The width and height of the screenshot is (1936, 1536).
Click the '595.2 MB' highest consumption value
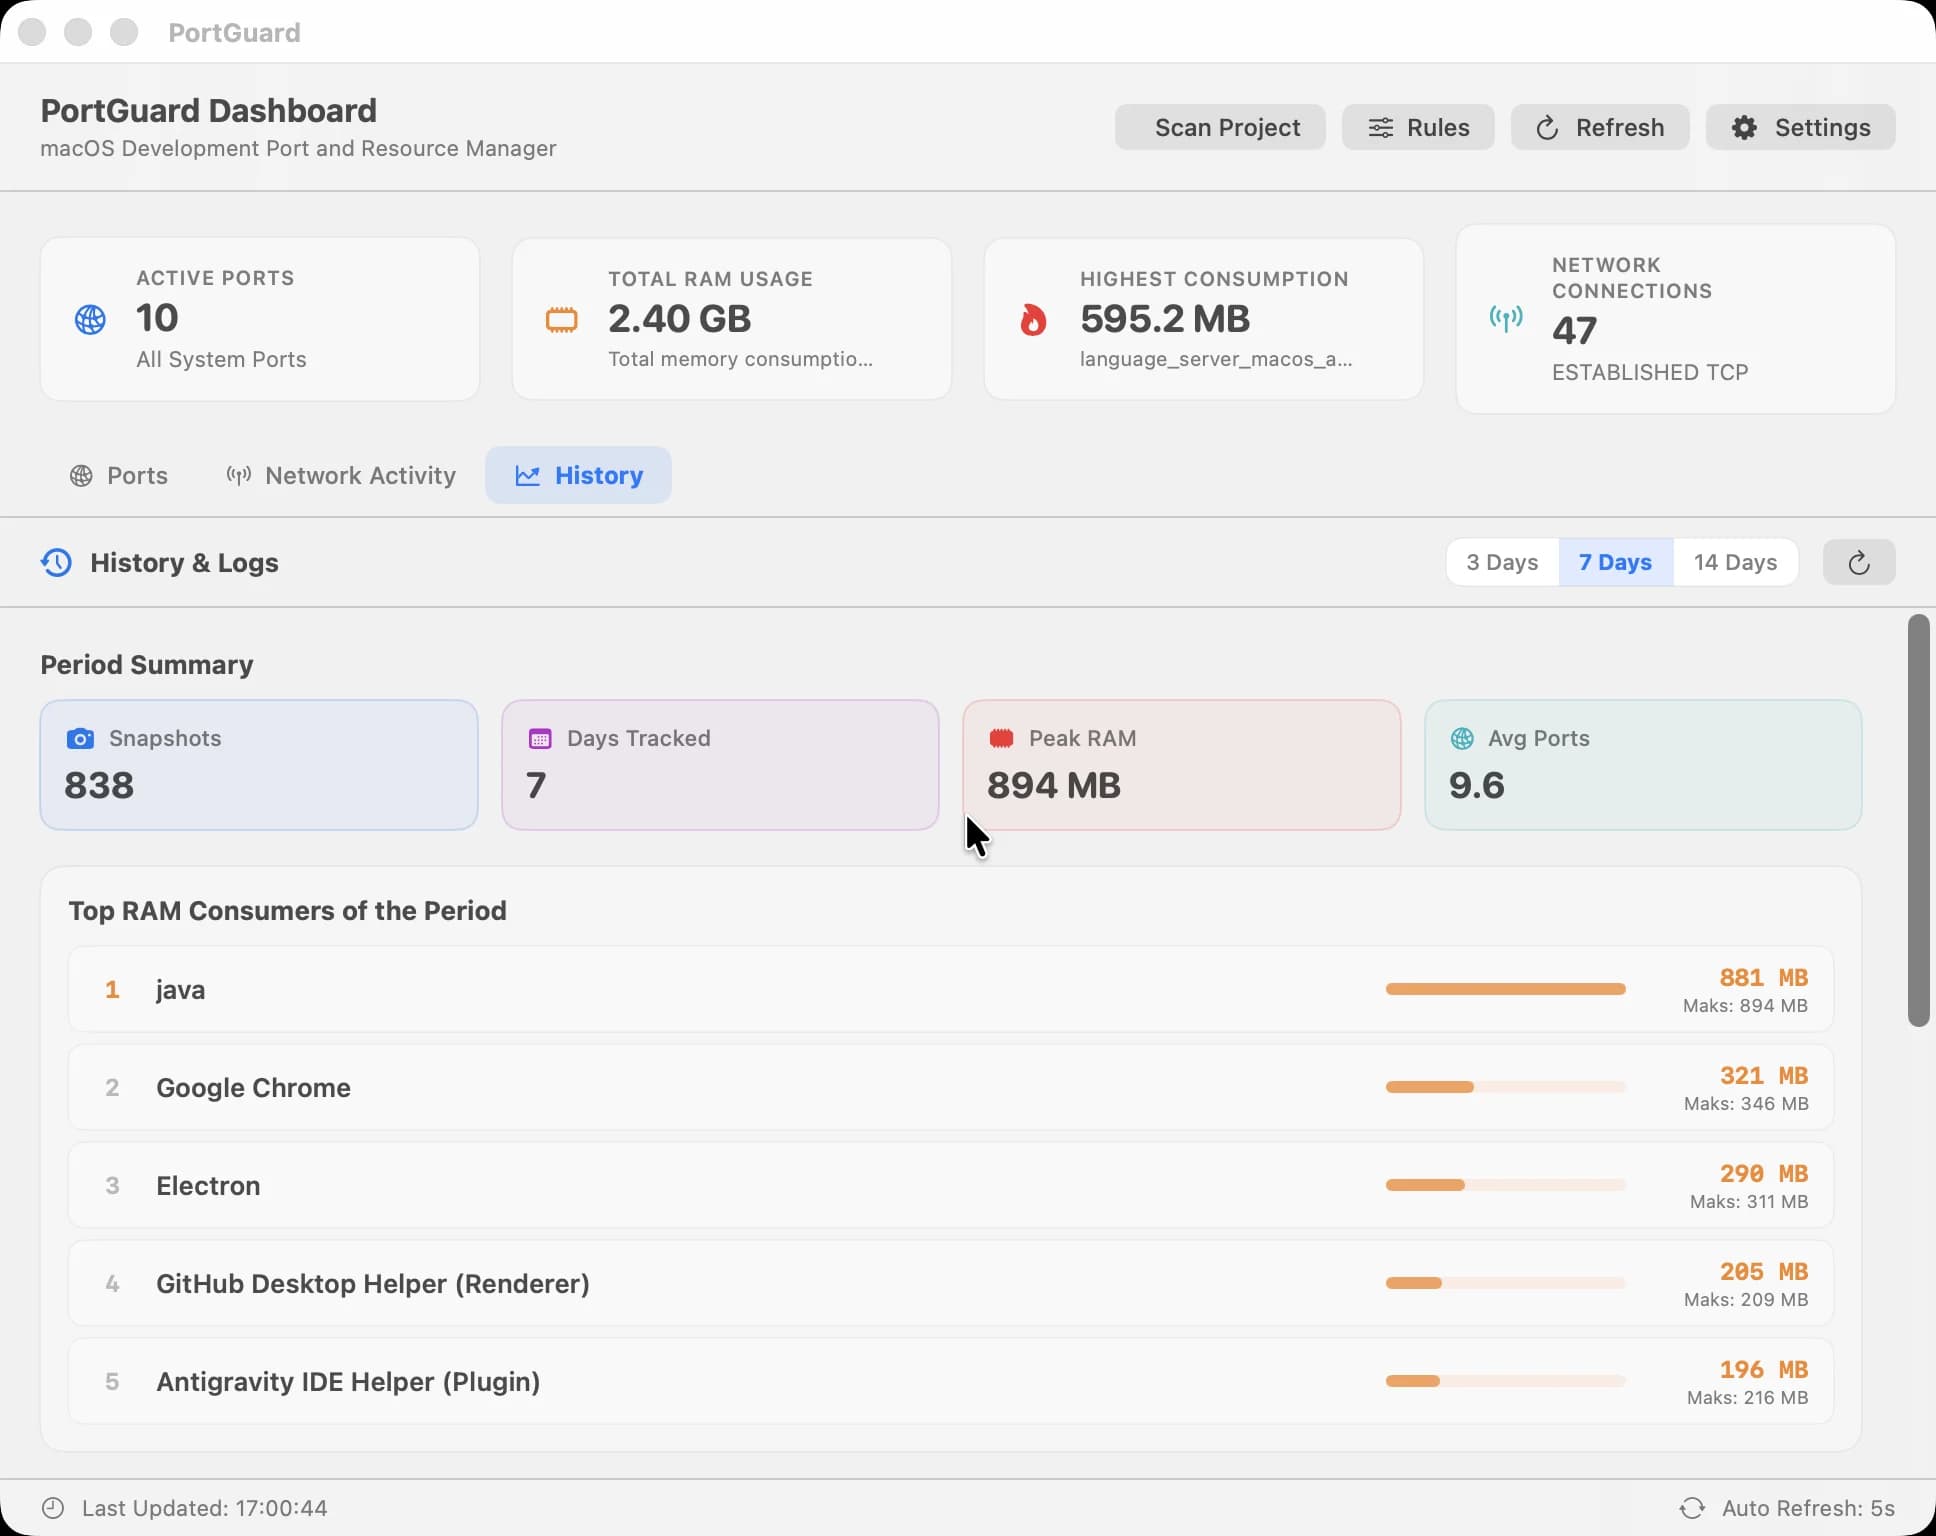point(1165,319)
